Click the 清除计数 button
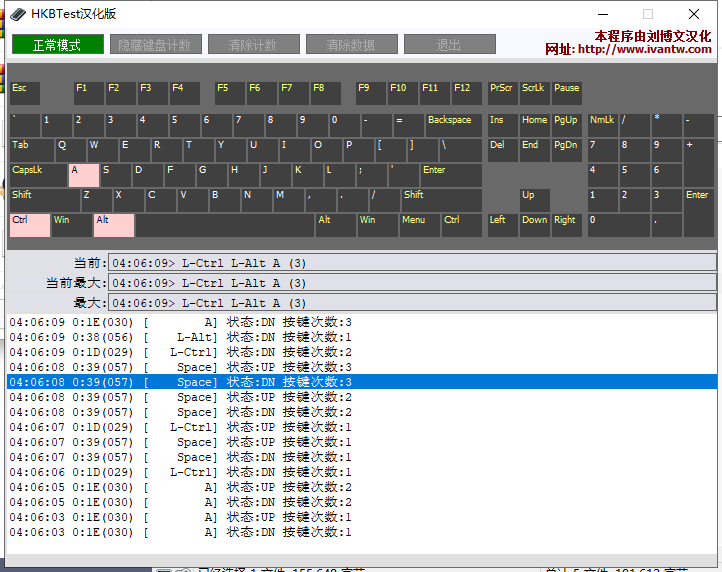 pos(254,44)
